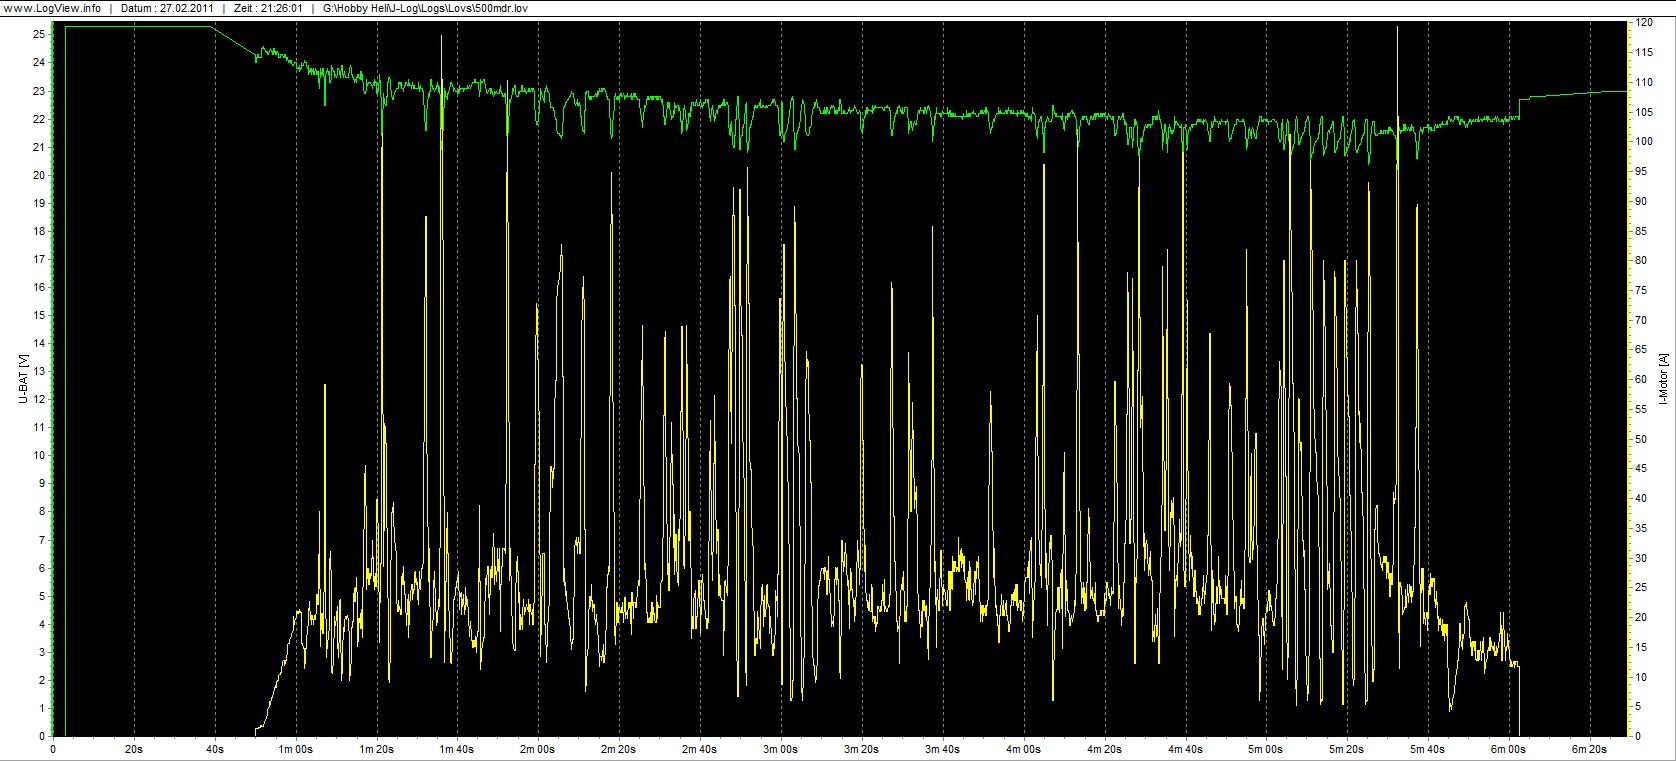Select 105 on the I-Motor current axis
The height and width of the screenshot is (761, 1676).
point(1643,112)
